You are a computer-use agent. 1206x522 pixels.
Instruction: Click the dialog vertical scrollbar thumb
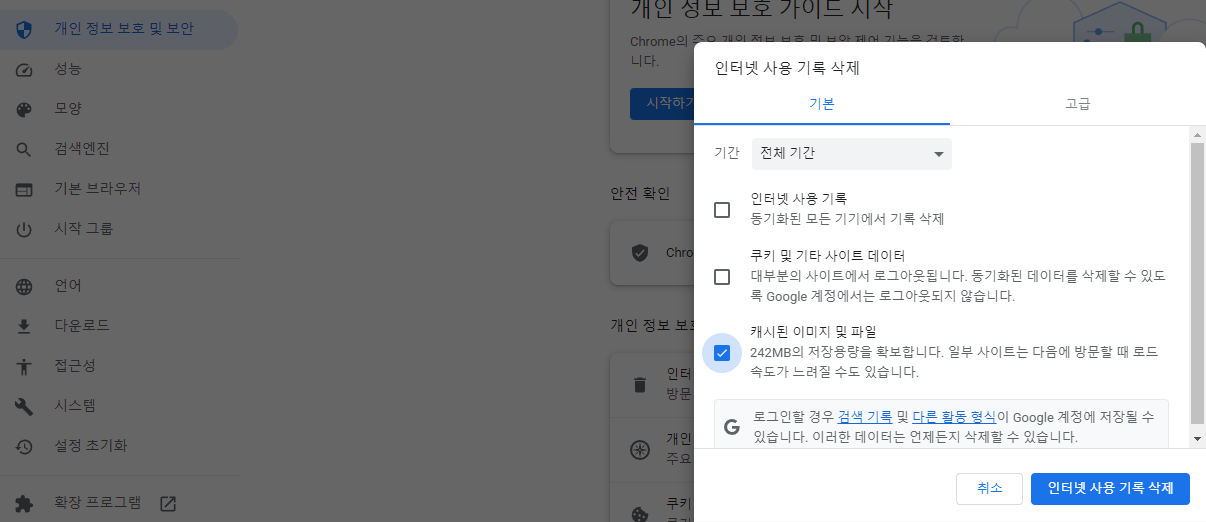[1197, 284]
